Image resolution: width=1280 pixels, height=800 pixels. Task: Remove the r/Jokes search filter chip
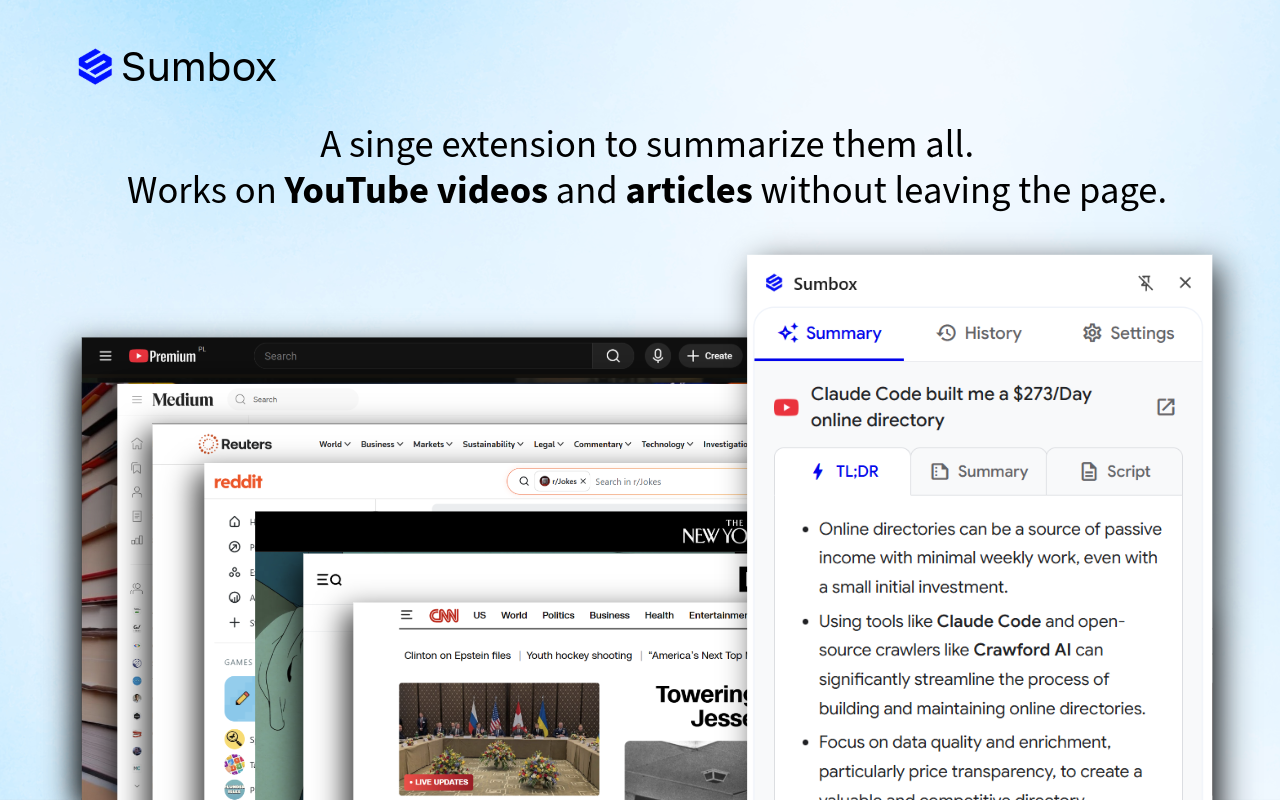pyautogui.click(x=583, y=482)
